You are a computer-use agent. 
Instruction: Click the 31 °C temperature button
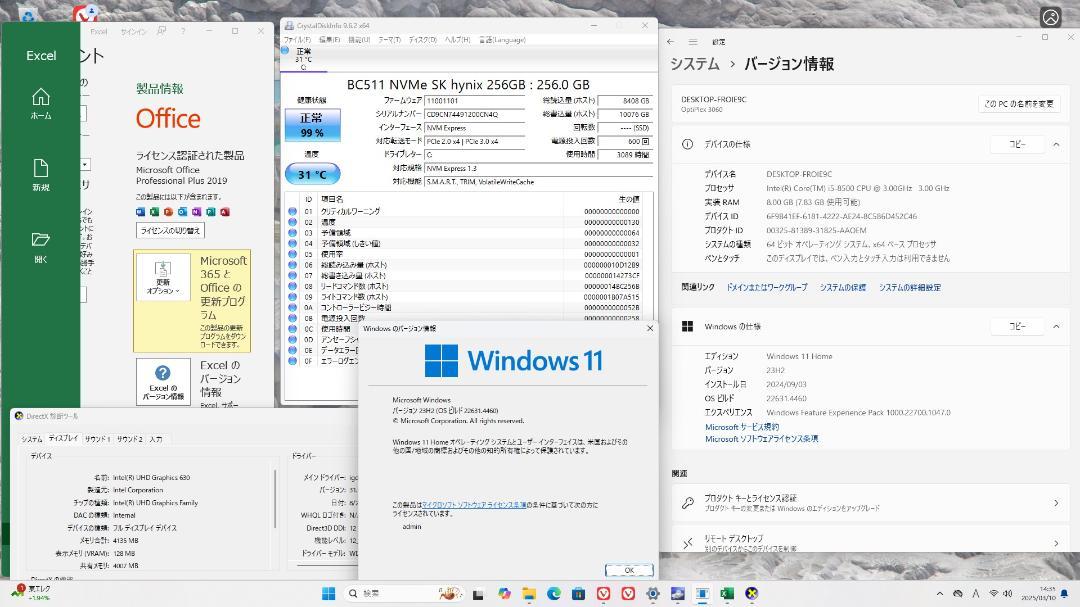[312, 174]
